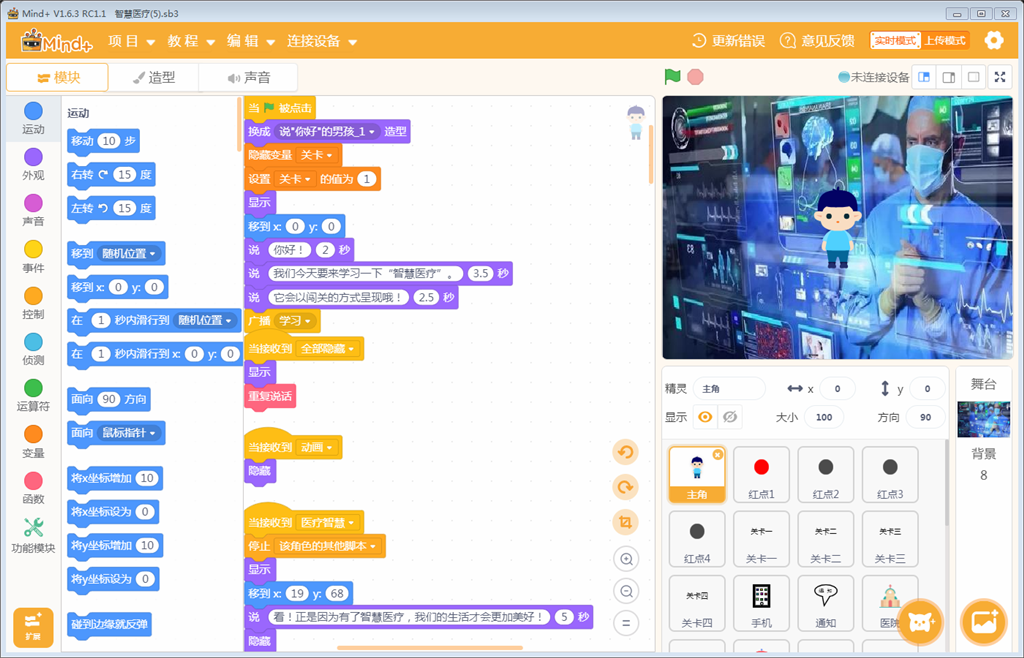The image size is (1024, 658).
Task: Show sprite with the eye icon
Action: point(705,417)
